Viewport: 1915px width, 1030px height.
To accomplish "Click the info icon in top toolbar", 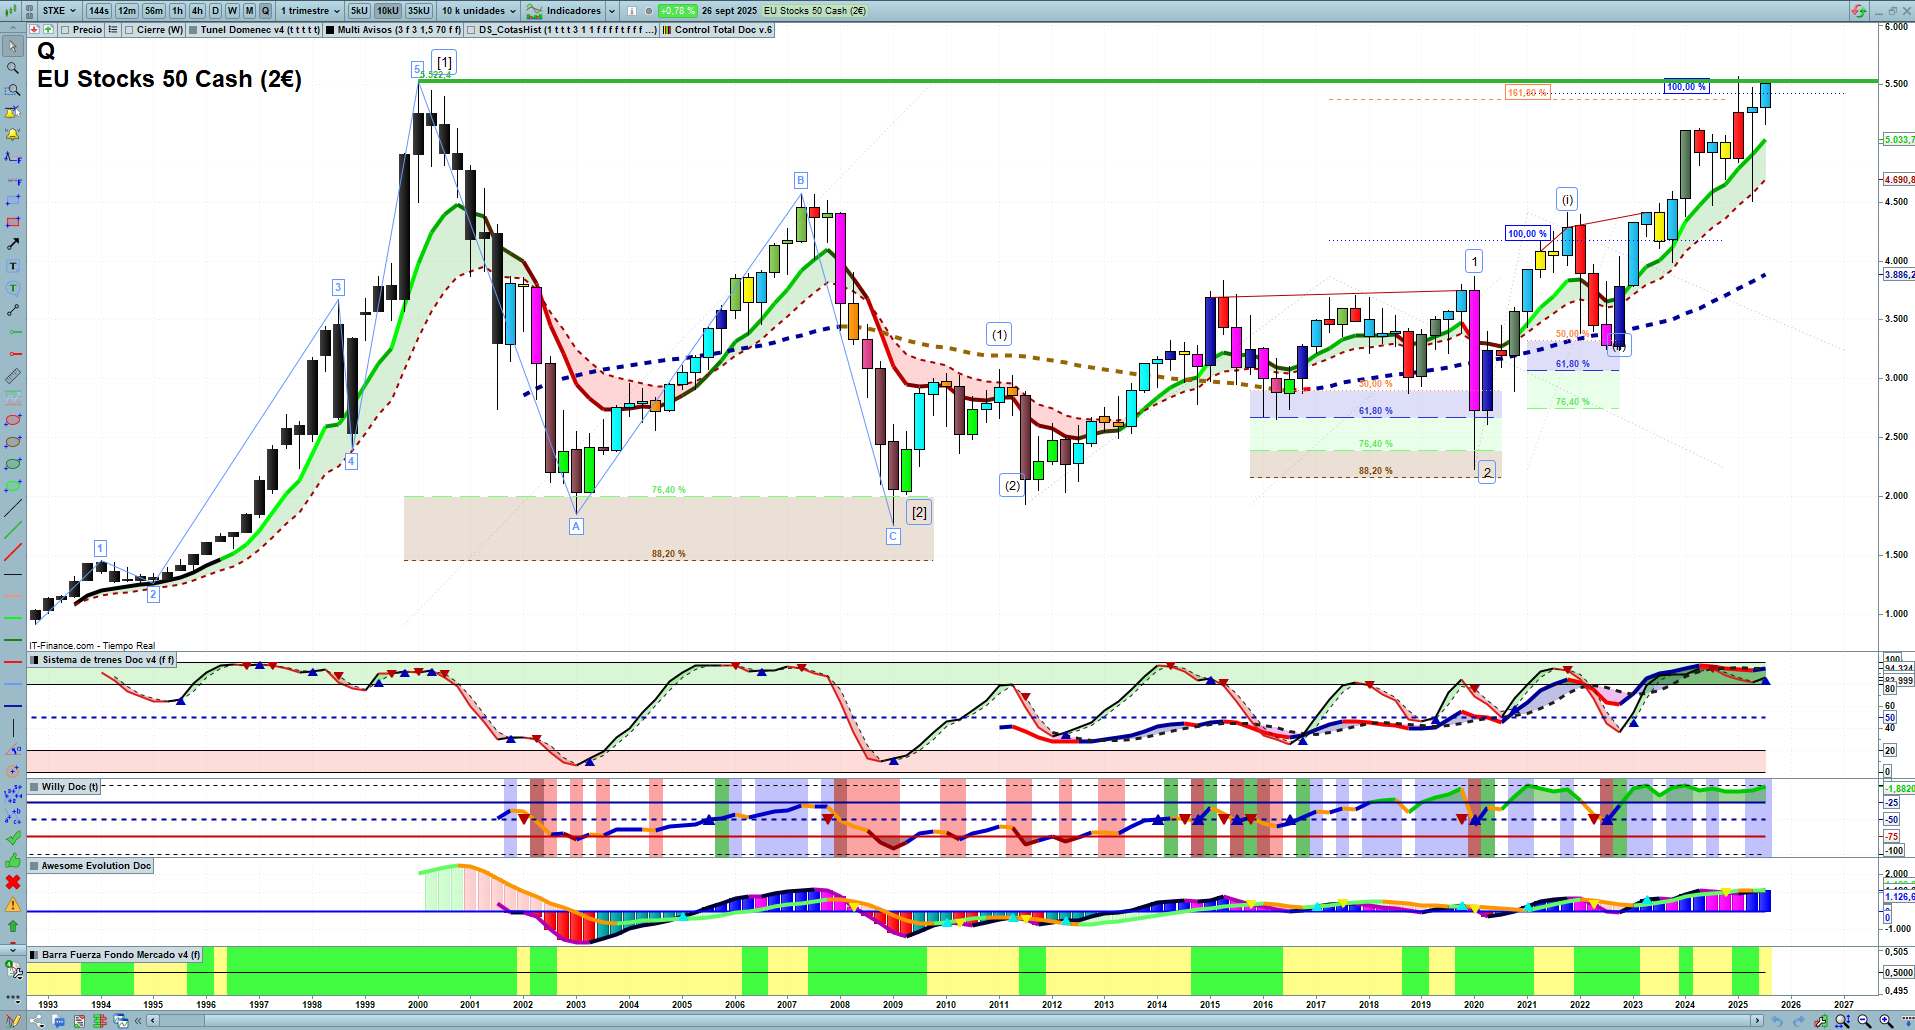I will point(632,11).
